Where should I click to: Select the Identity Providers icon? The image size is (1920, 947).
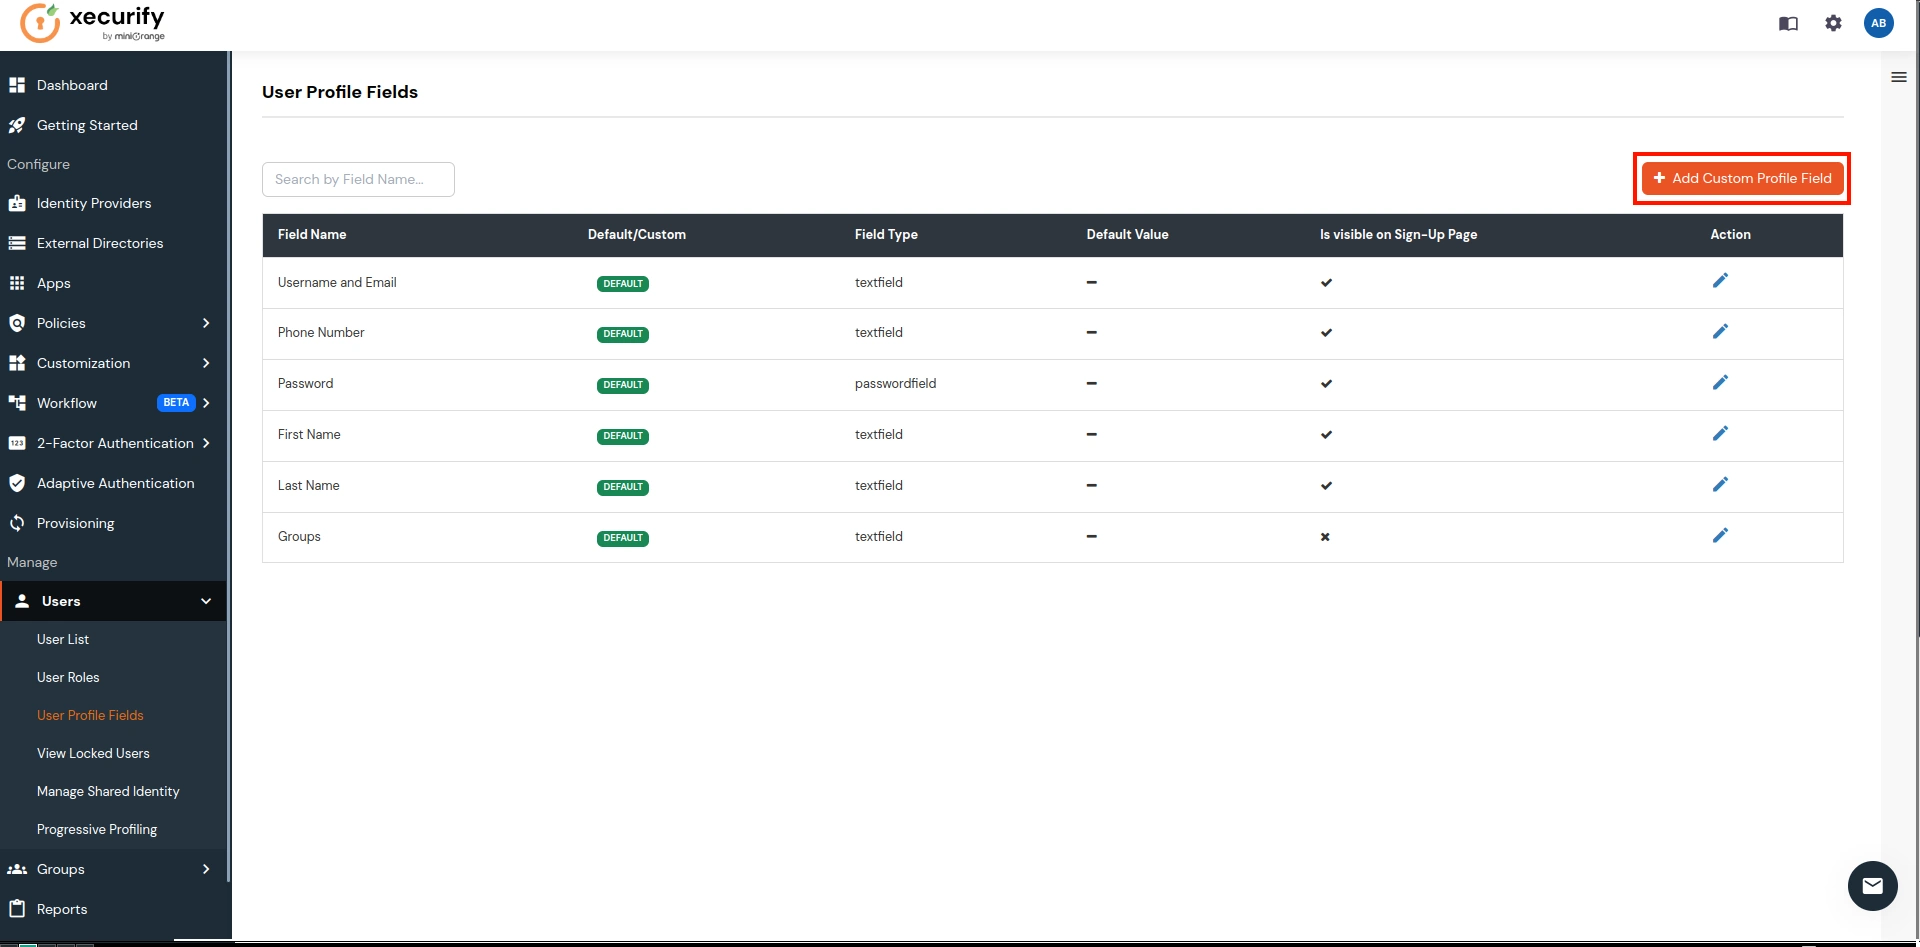(x=18, y=203)
